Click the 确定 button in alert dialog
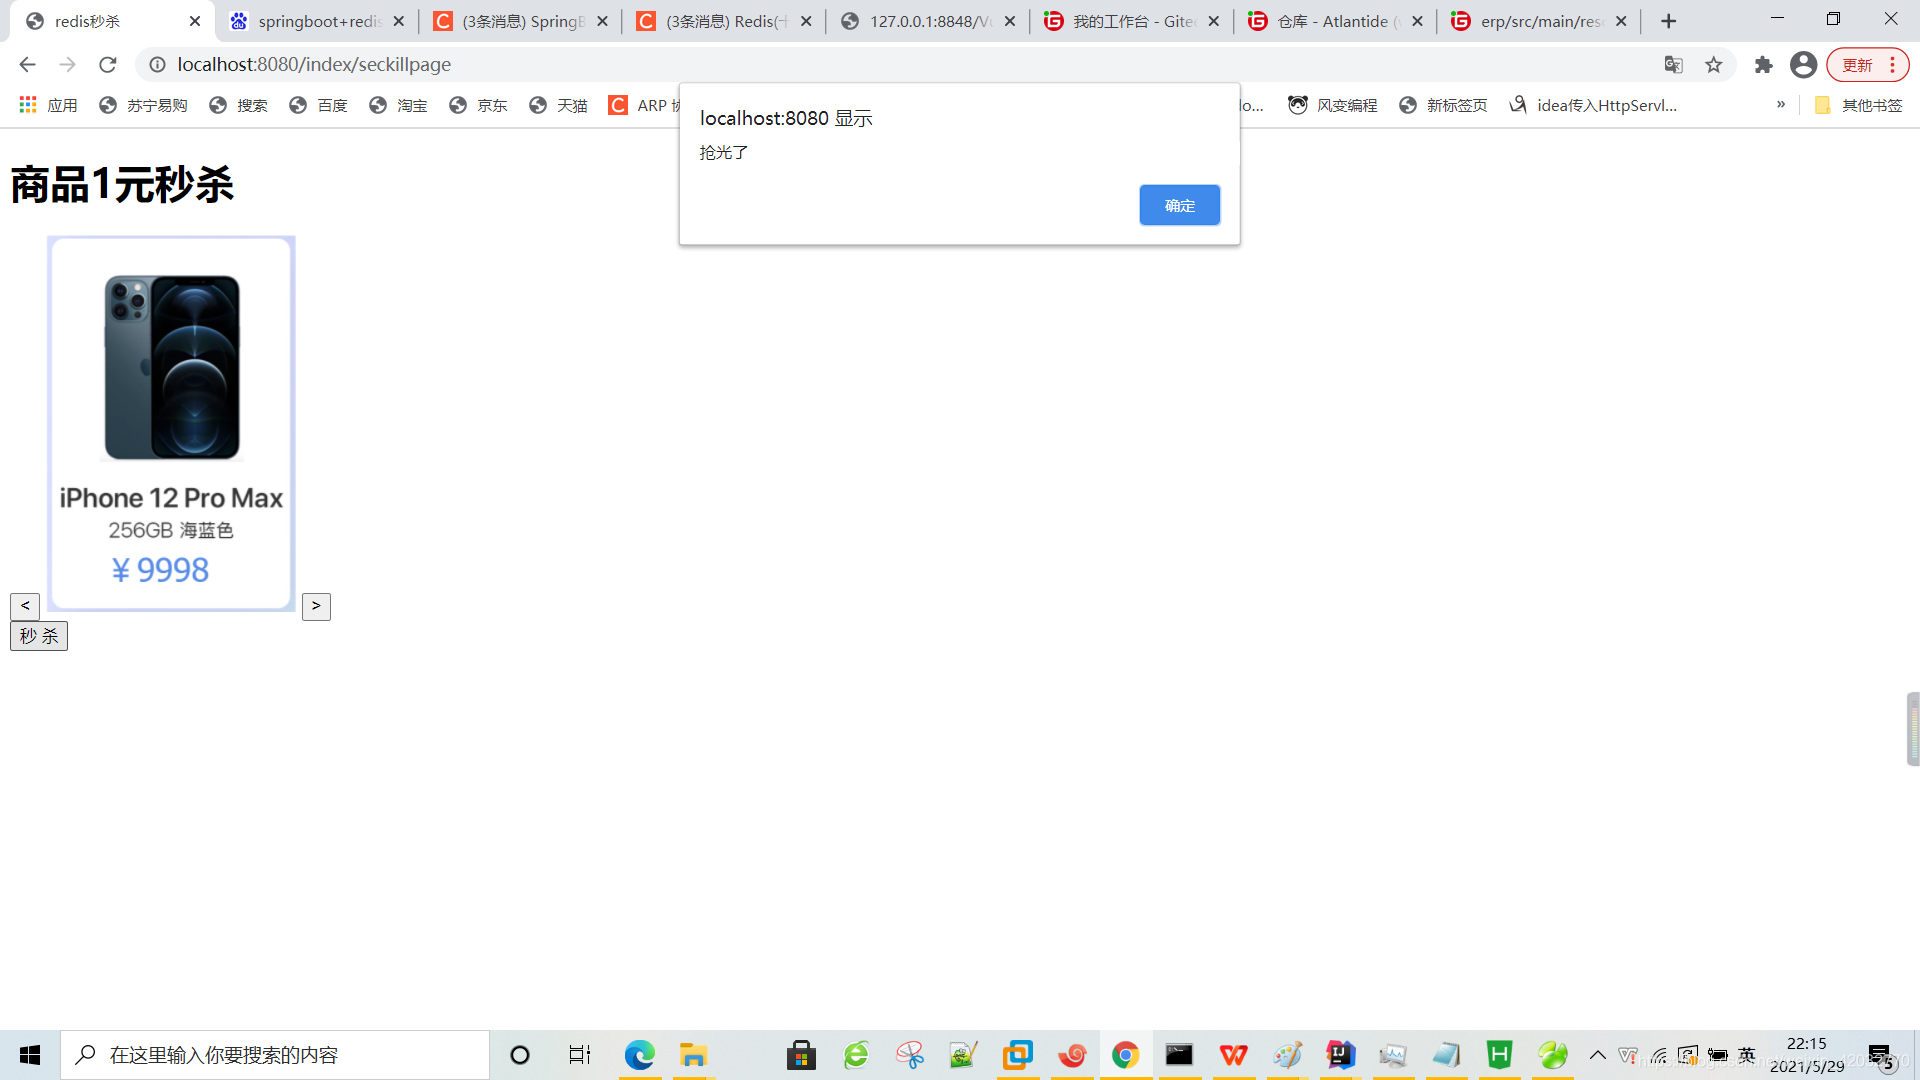The width and height of the screenshot is (1920, 1080). [1179, 205]
